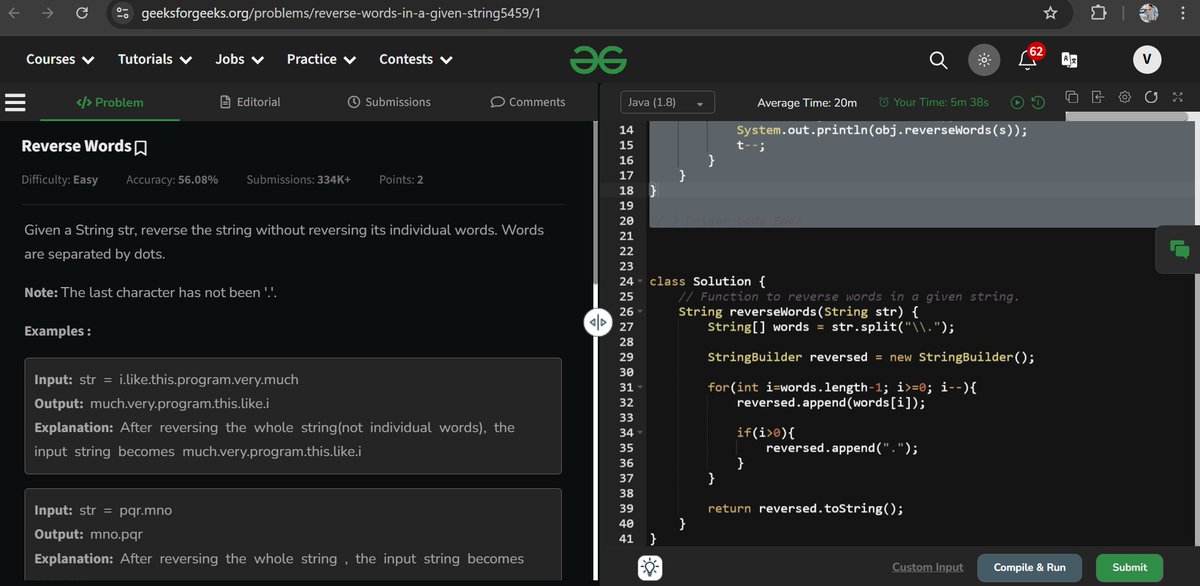This screenshot has height=586, width=1200.
Task: Switch to the Comments tab
Action: [528, 102]
